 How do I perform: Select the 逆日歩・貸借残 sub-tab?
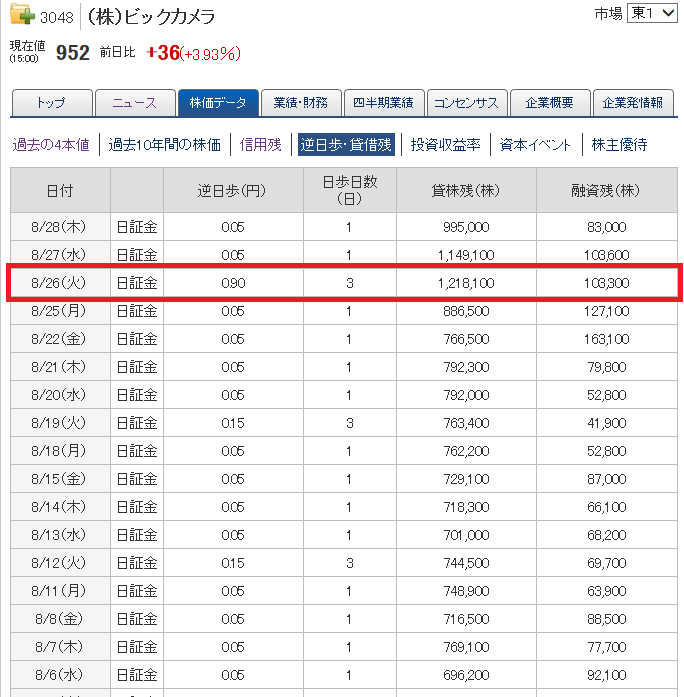[x=346, y=144]
